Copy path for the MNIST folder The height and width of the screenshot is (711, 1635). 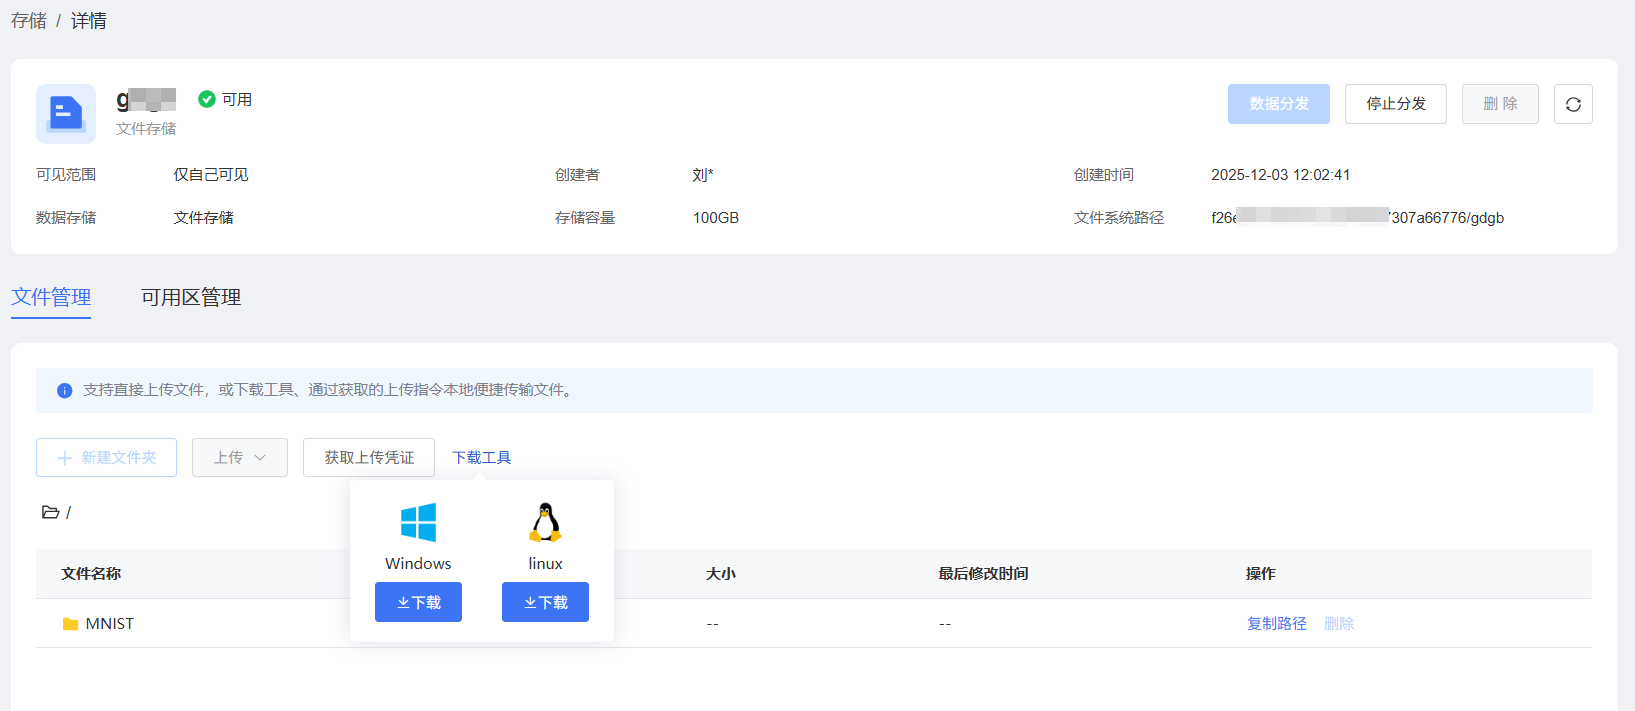pos(1276,623)
